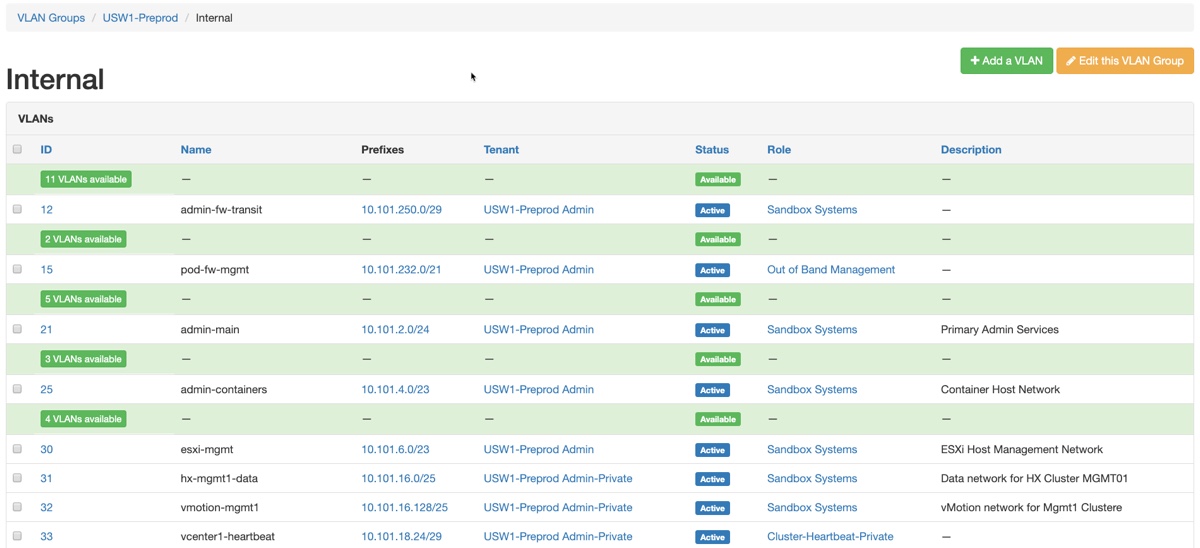Sort VLANs by Tenant column
Viewport: 1200px width, 548px height.
click(501, 150)
